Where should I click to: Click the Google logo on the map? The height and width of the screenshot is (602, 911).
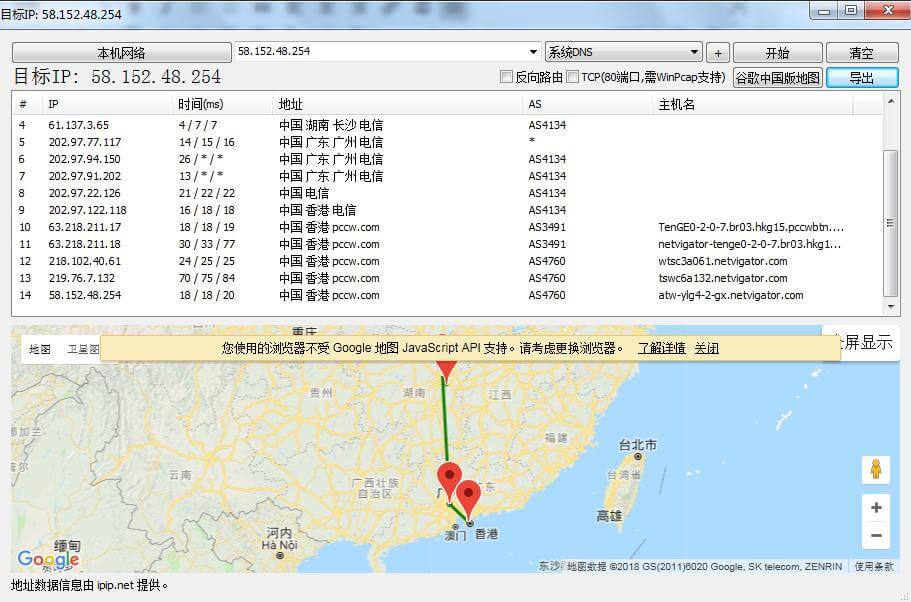click(x=48, y=560)
